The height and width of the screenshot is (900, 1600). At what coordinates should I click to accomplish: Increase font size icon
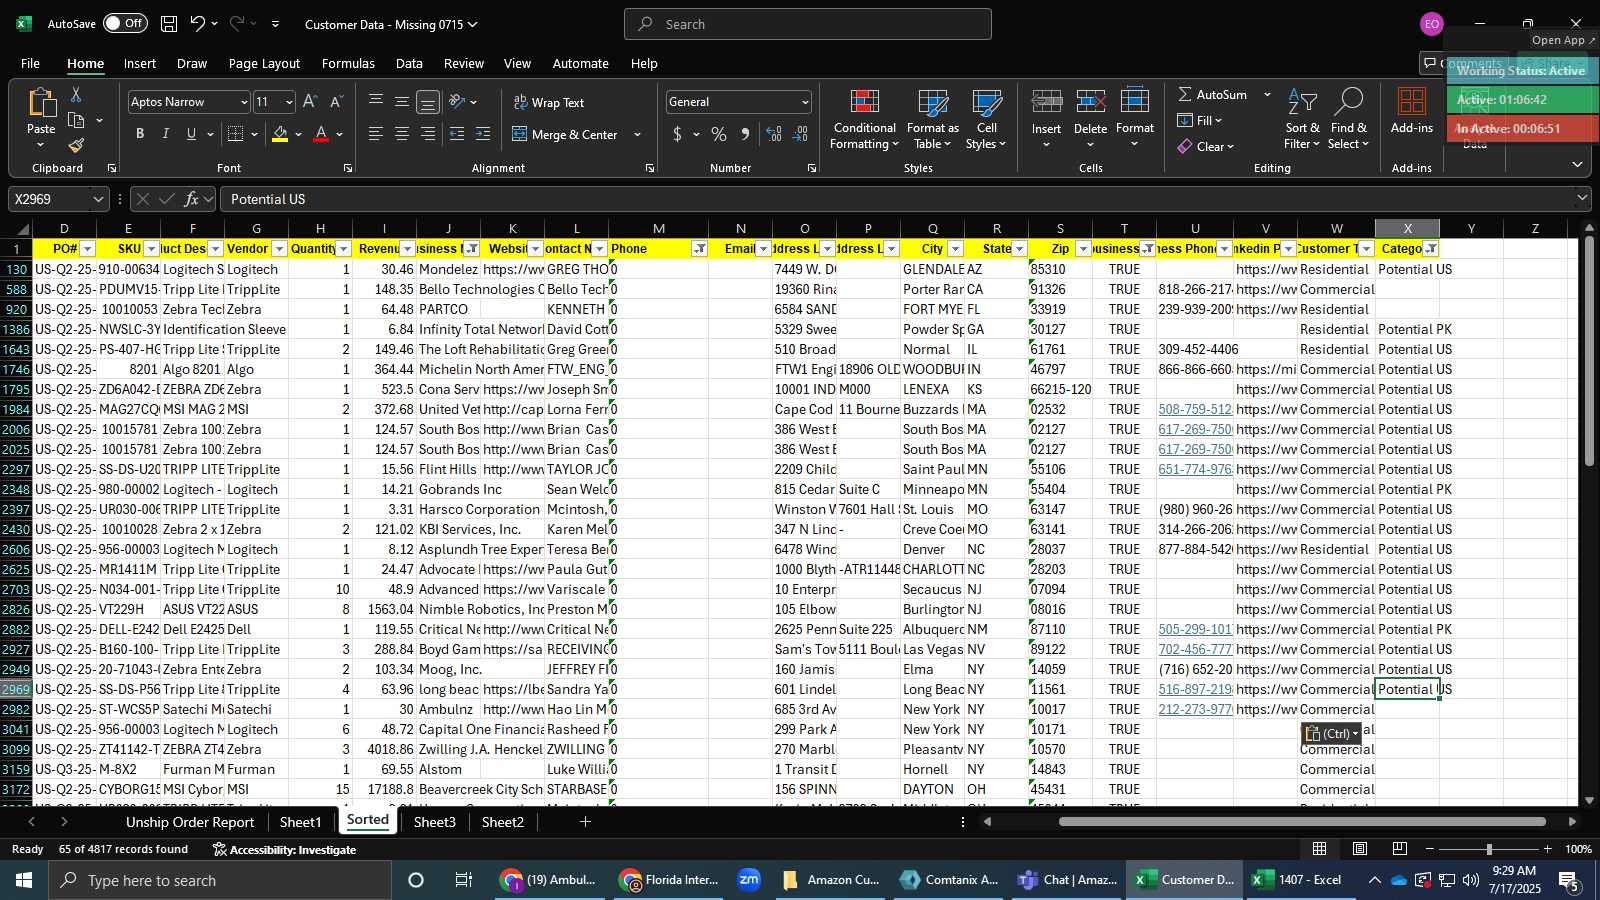click(x=310, y=102)
